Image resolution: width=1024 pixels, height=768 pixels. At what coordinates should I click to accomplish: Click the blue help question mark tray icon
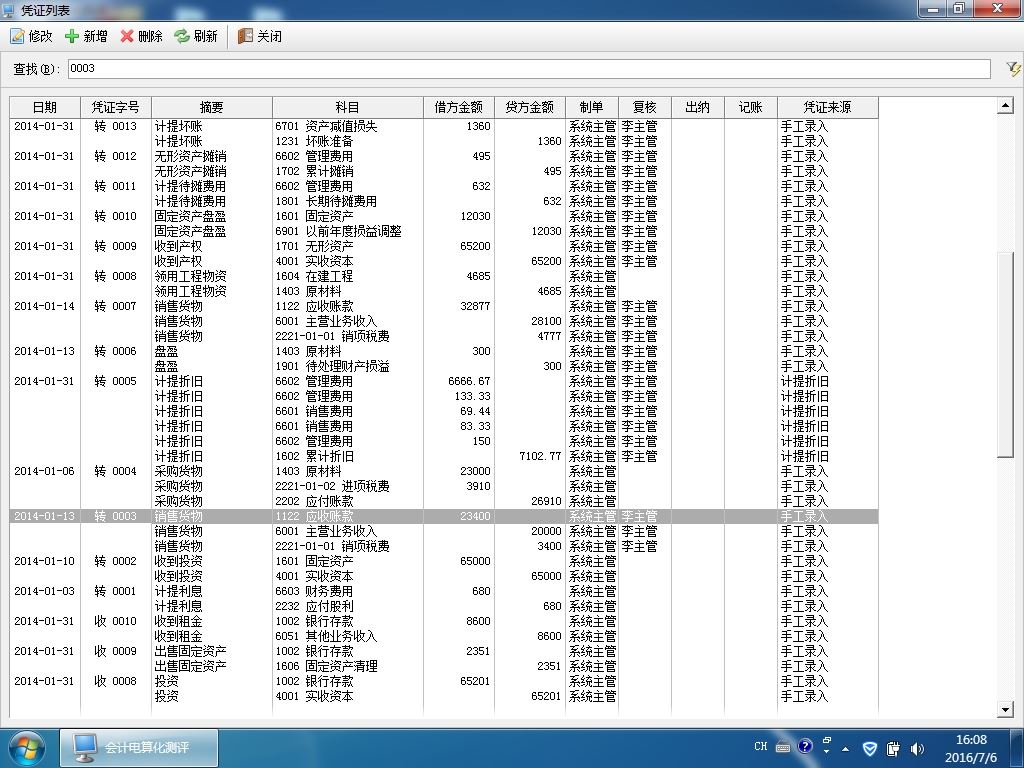click(x=805, y=746)
